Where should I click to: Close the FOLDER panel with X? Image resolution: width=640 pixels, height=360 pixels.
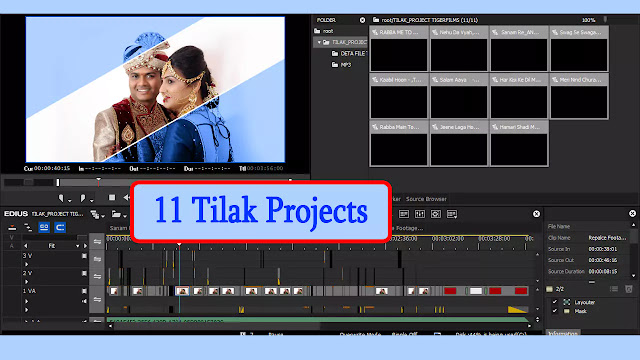(362, 20)
